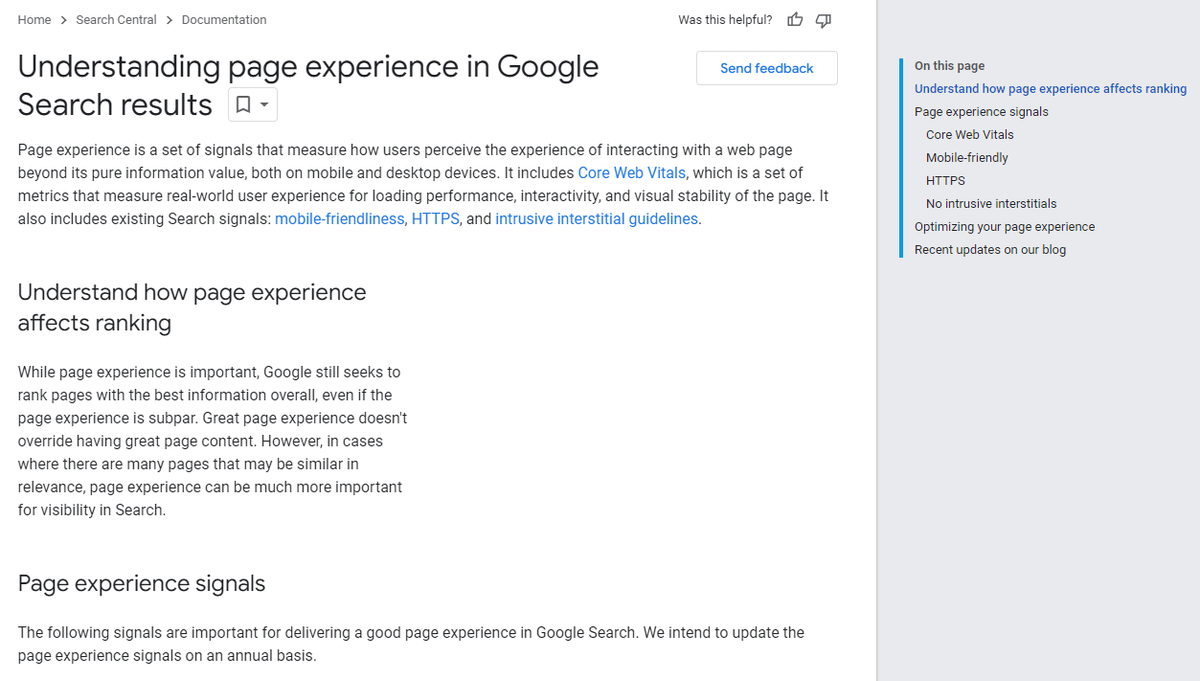This screenshot has height=681, width=1200.
Task: Jump to Page experience signals in sidebar
Action: (981, 112)
